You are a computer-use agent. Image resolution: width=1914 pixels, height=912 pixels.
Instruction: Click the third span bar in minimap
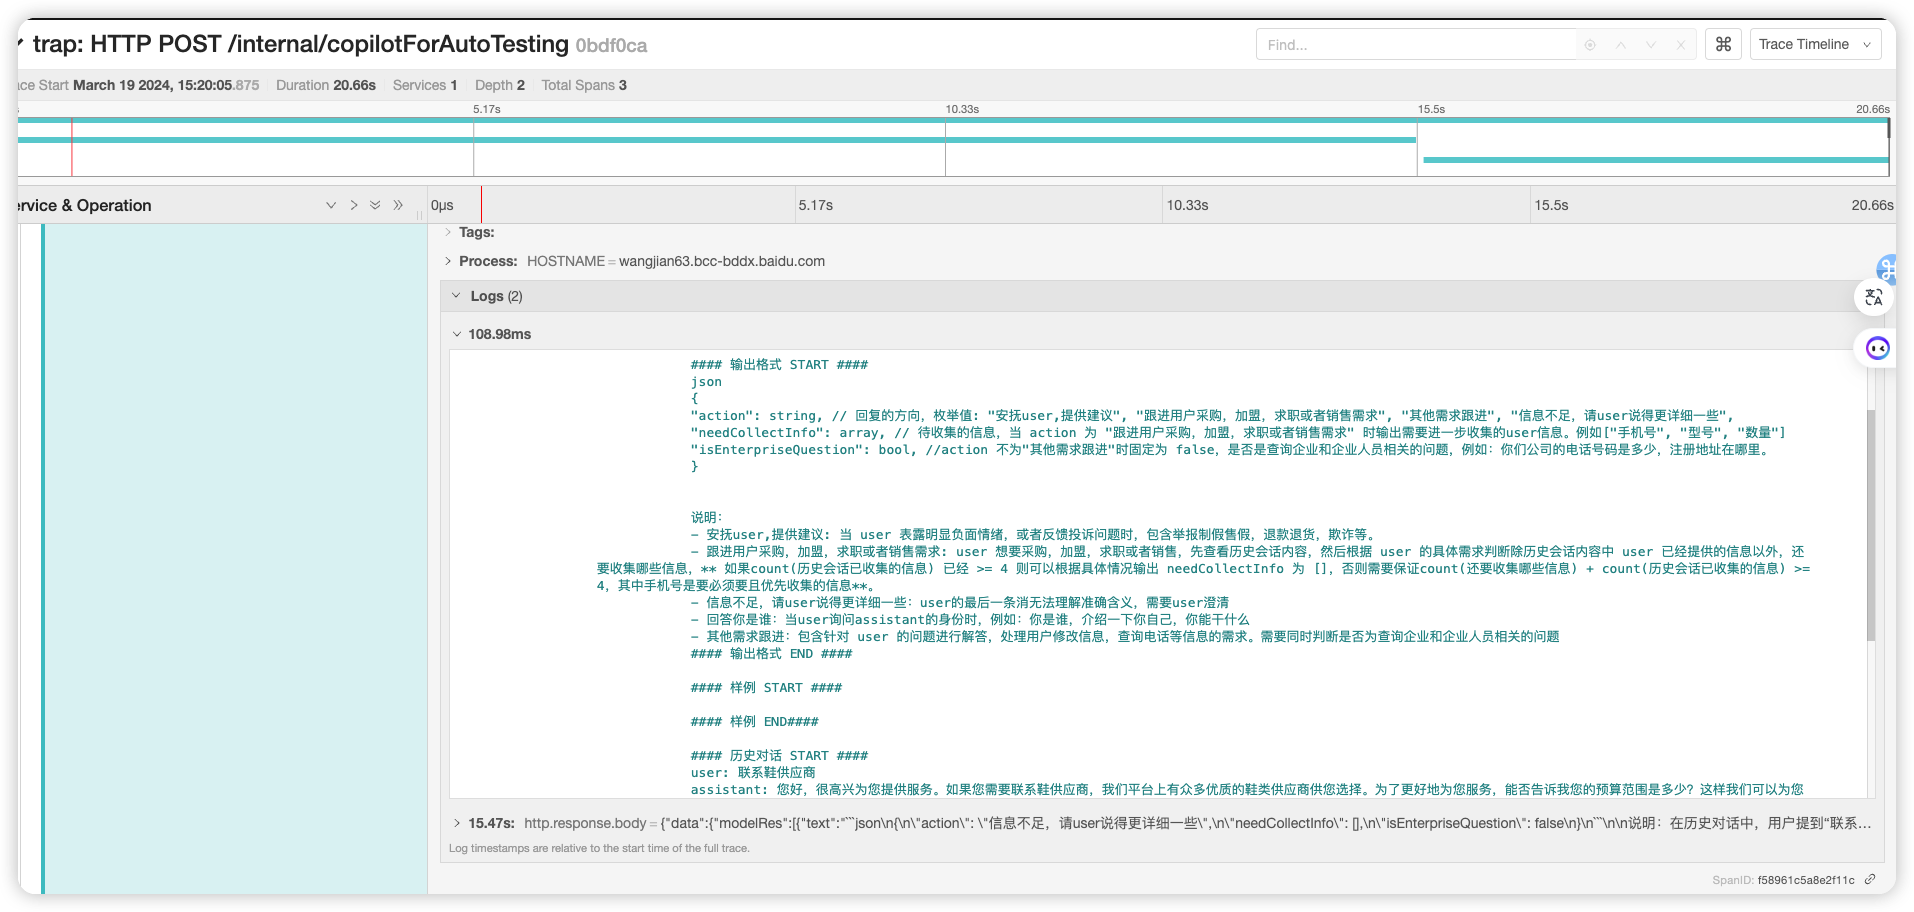[x=1655, y=159]
